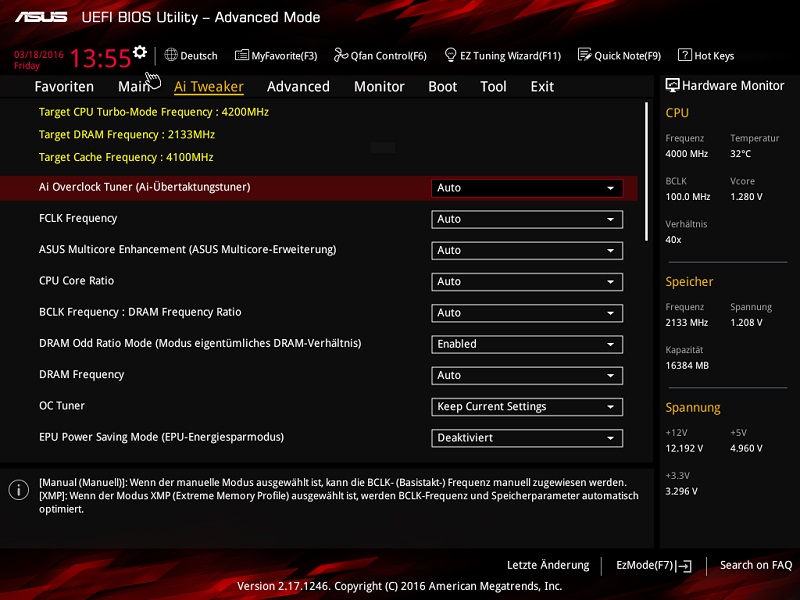Viewport: 800px width, 600px height.
Task: Open the clock settings gear icon
Action: [140, 52]
